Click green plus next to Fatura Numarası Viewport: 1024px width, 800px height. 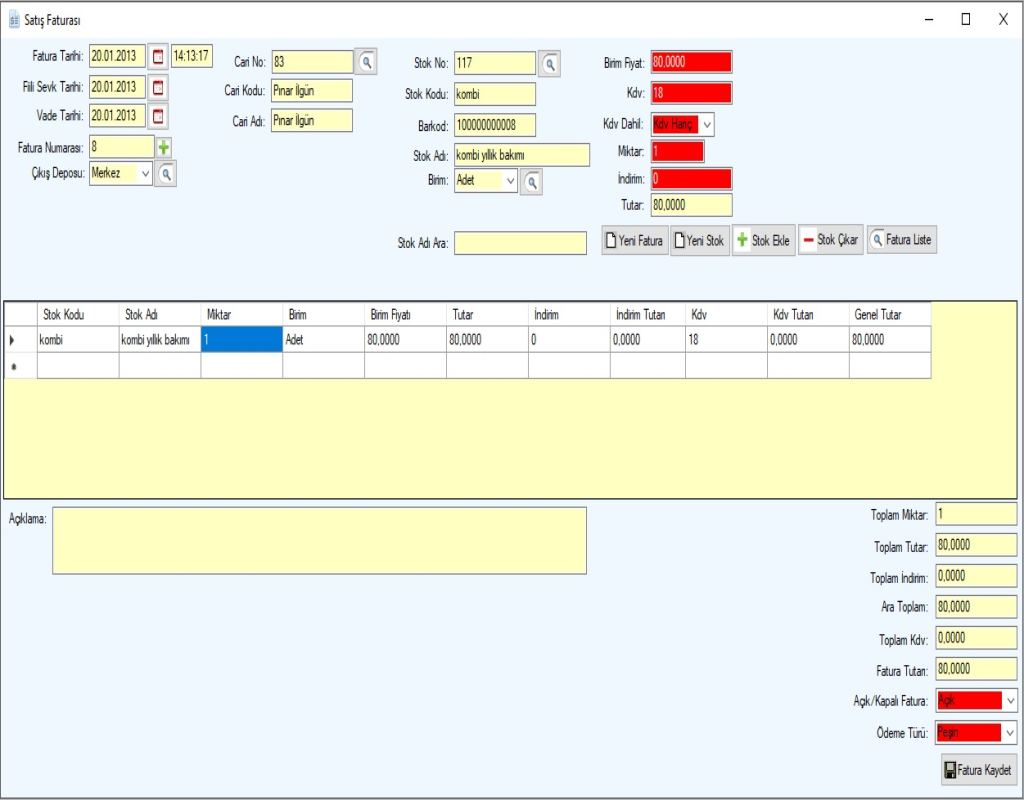pyautogui.click(x=164, y=148)
